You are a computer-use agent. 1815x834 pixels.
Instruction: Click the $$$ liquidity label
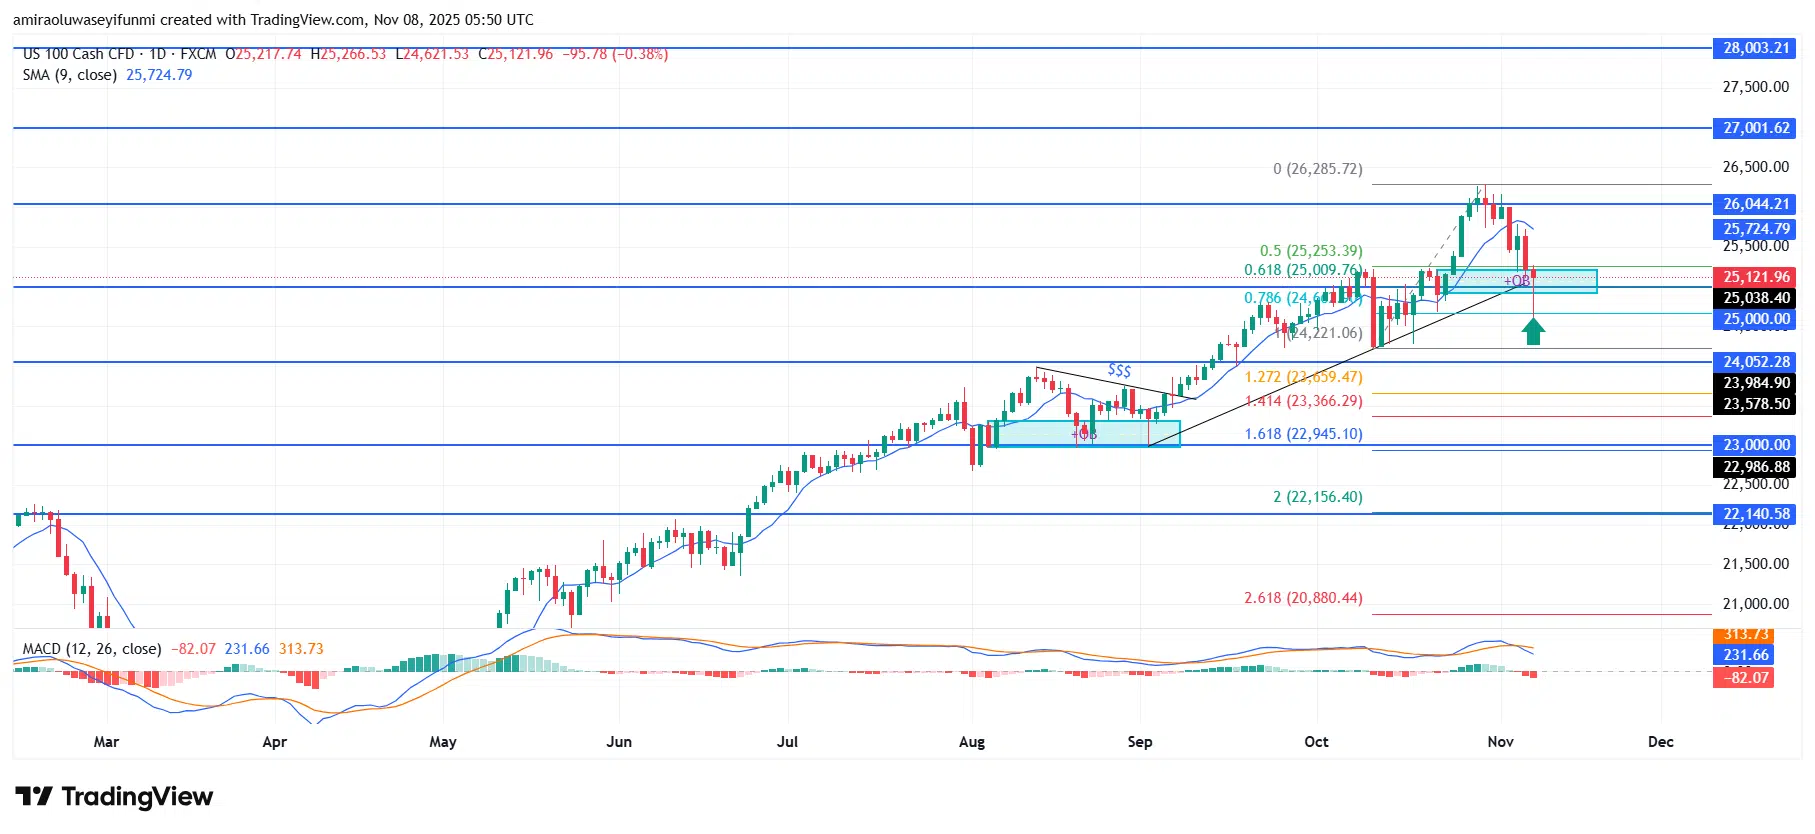[1119, 371]
